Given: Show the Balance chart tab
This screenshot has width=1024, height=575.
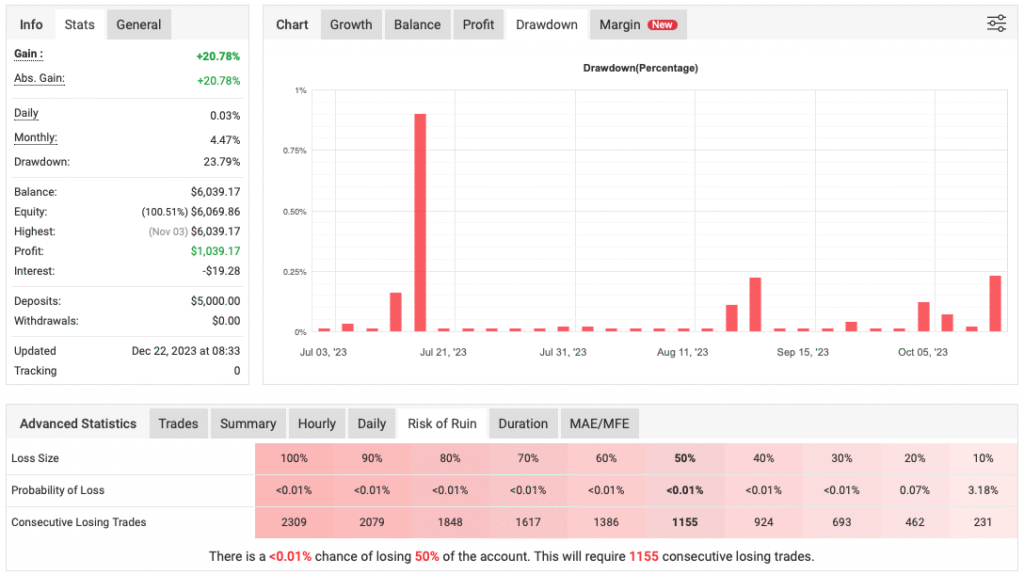Looking at the screenshot, I should coord(417,25).
